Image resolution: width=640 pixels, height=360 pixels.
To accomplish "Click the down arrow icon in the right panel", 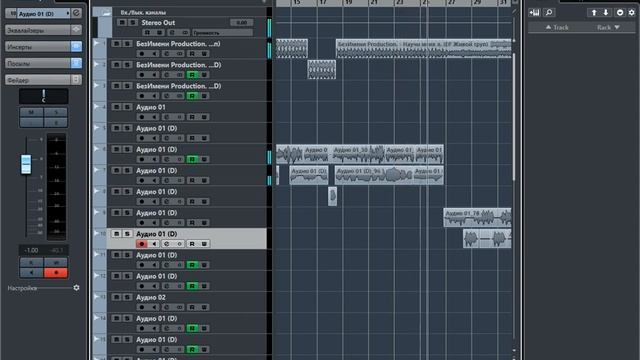I will pyautogui.click(x=606, y=13).
